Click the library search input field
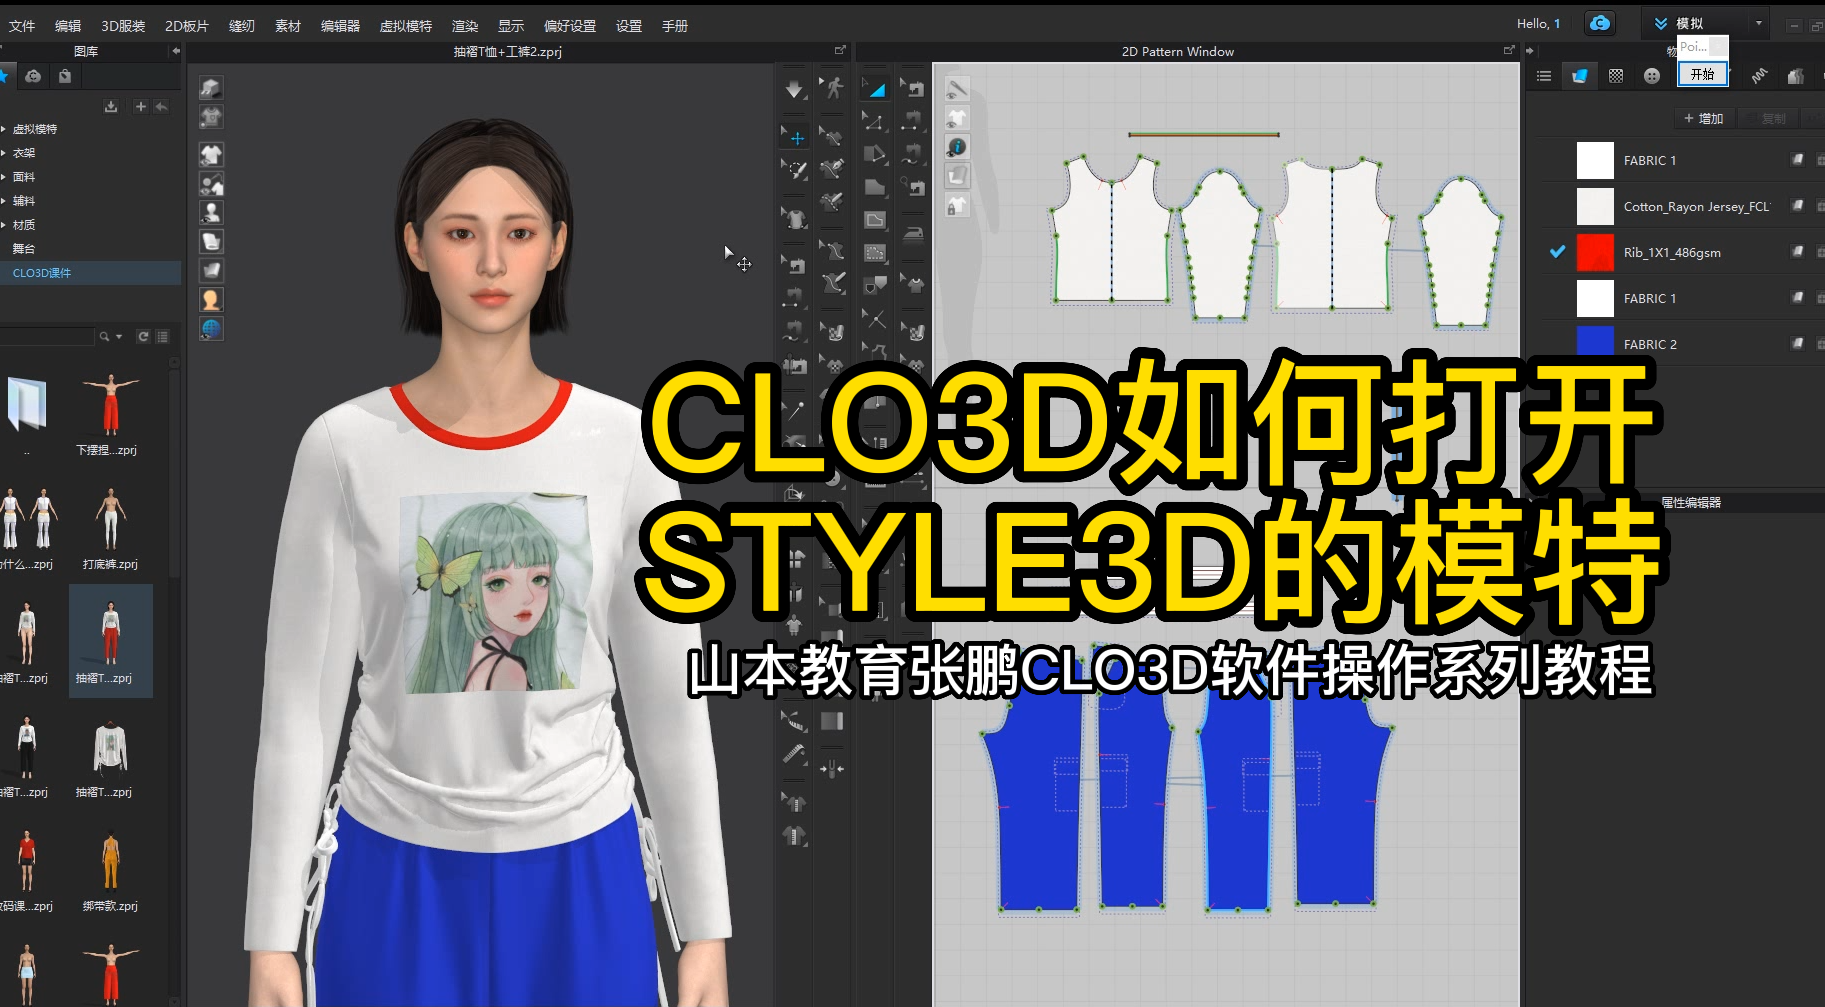Screen dimensions: 1825x1007 point(47,336)
